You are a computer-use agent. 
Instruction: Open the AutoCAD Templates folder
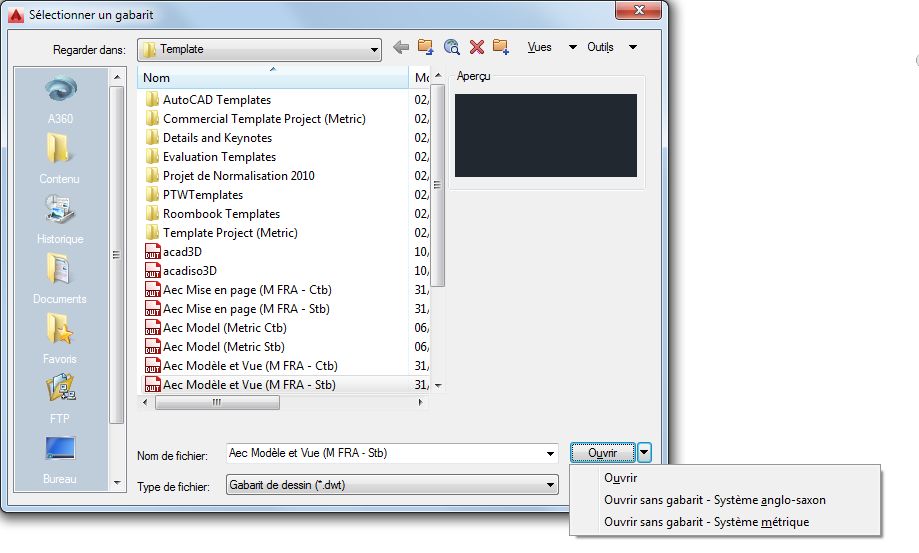coord(208,100)
